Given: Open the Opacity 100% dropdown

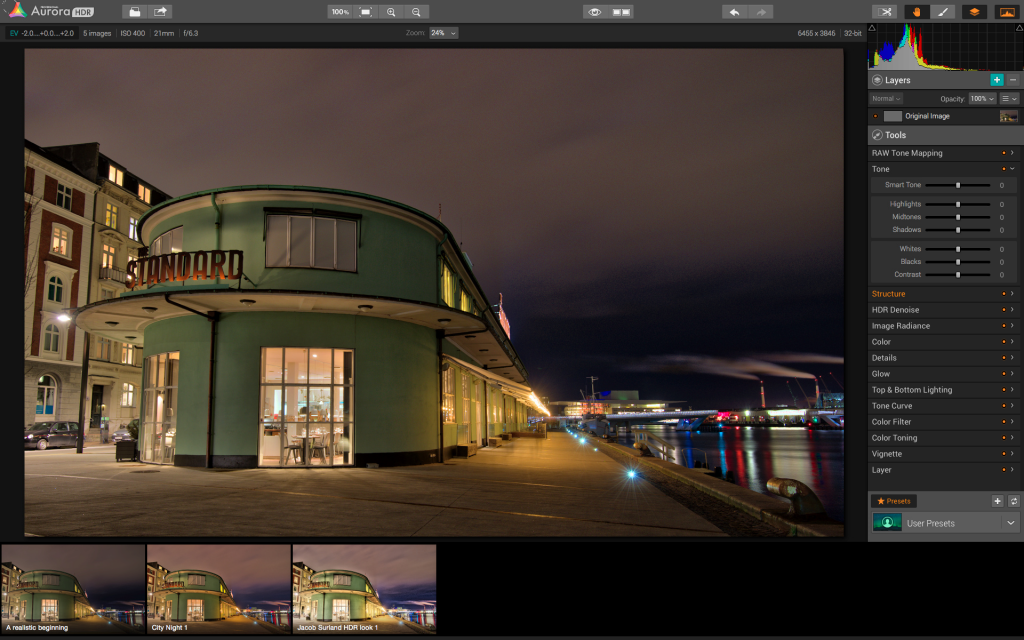Looking at the screenshot, I should [982, 99].
